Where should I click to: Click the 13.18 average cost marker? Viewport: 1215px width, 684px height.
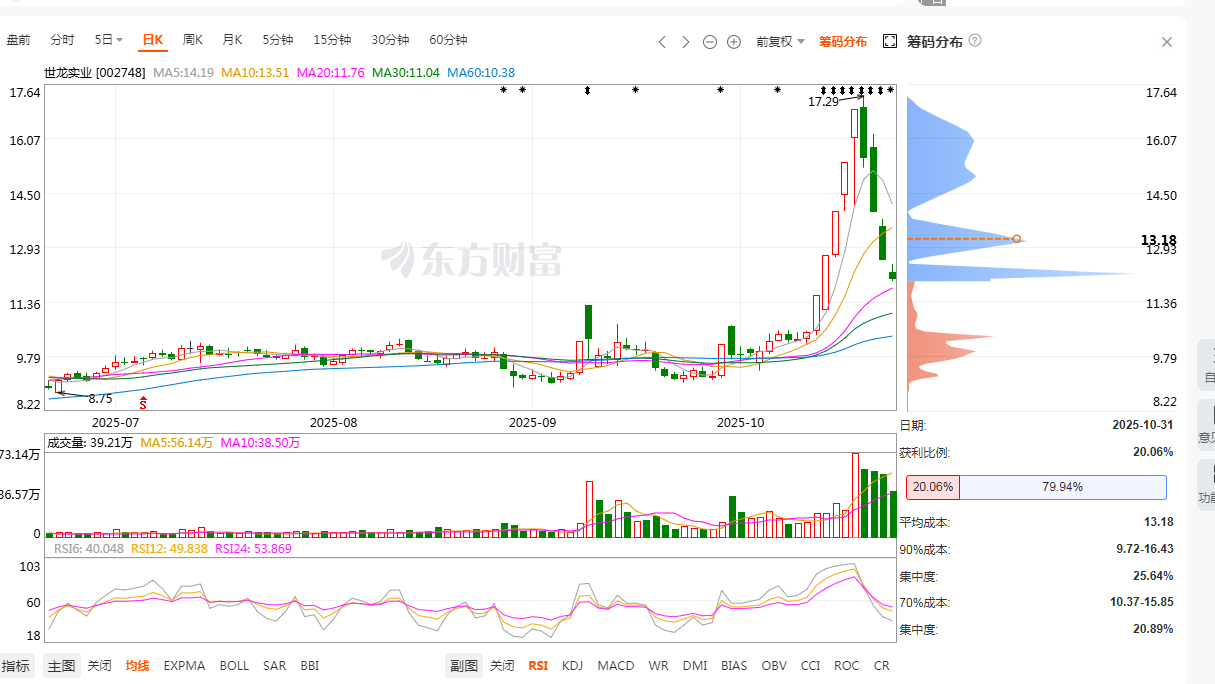[x=1017, y=239]
